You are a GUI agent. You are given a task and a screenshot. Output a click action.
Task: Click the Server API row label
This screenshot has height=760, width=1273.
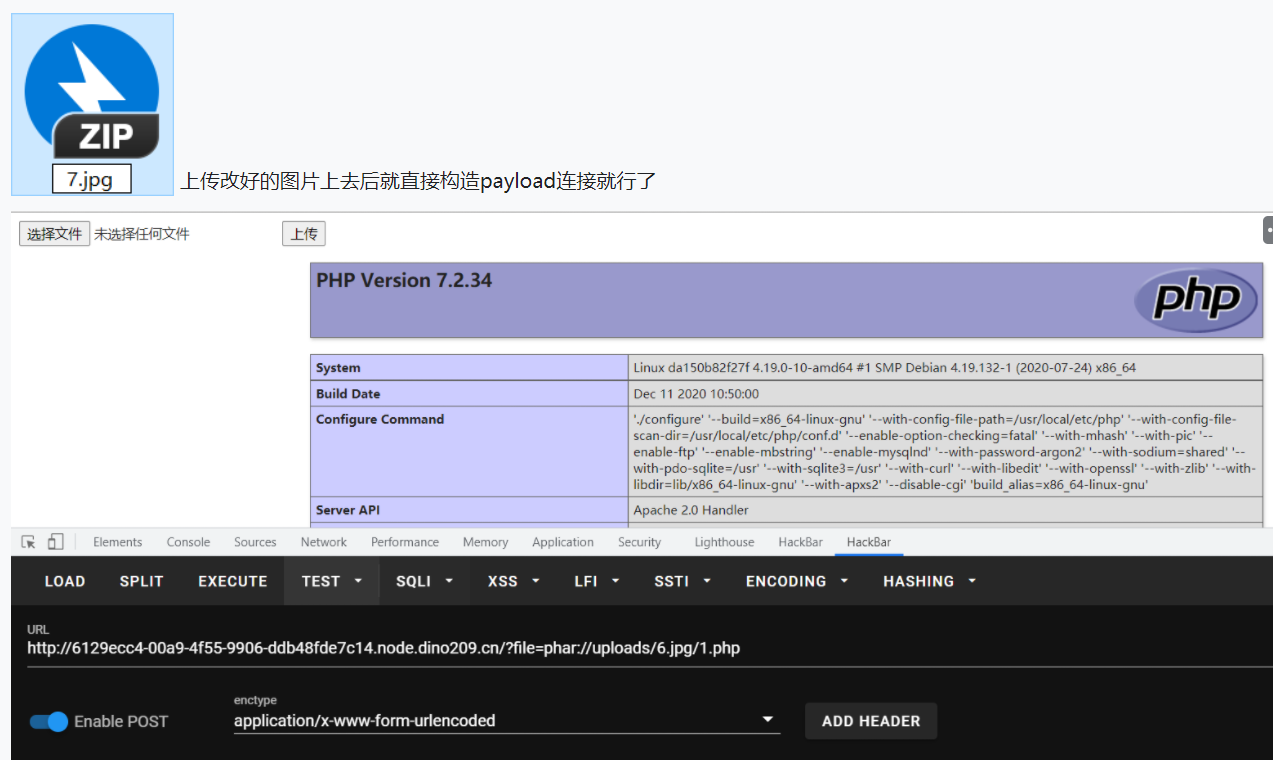[348, 510]
